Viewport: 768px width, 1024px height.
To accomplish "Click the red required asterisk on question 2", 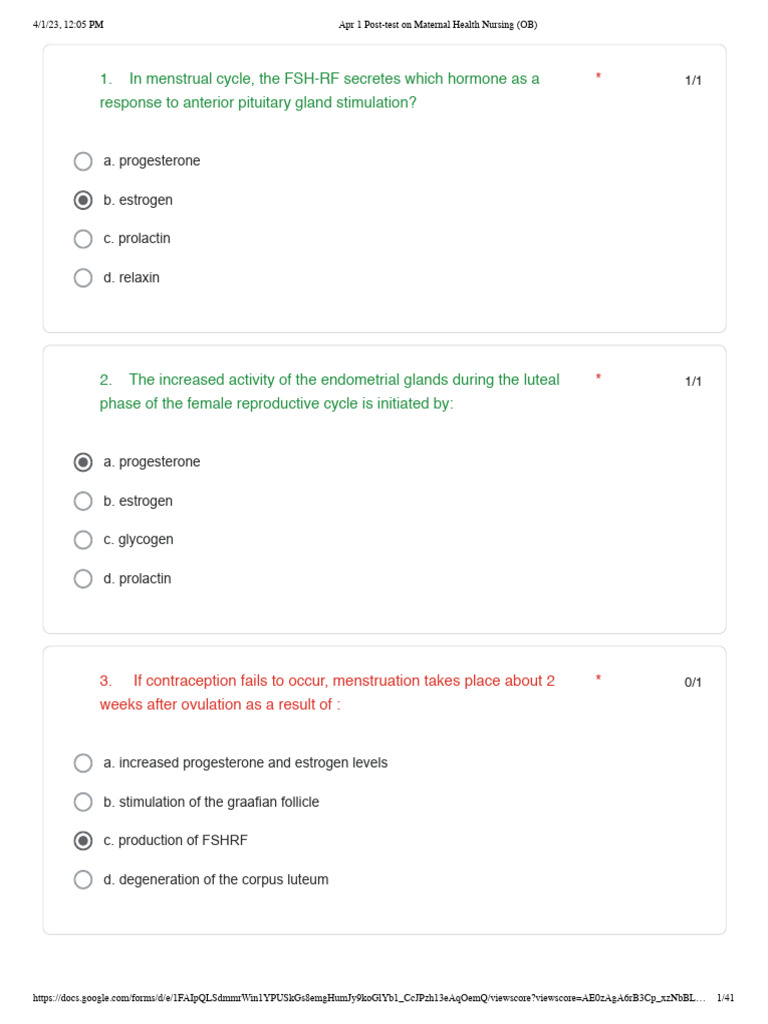I will [x=598, y=377].
